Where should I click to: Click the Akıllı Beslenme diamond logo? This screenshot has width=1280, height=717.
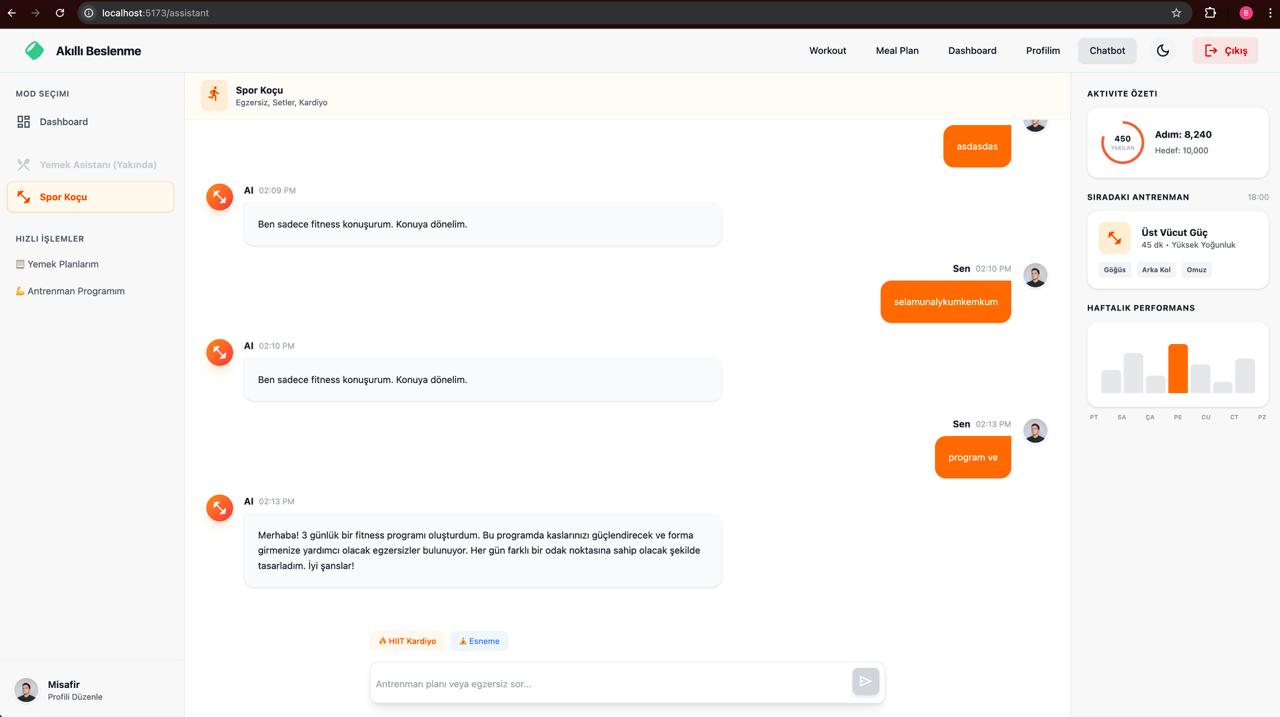(x=33, y=49)
